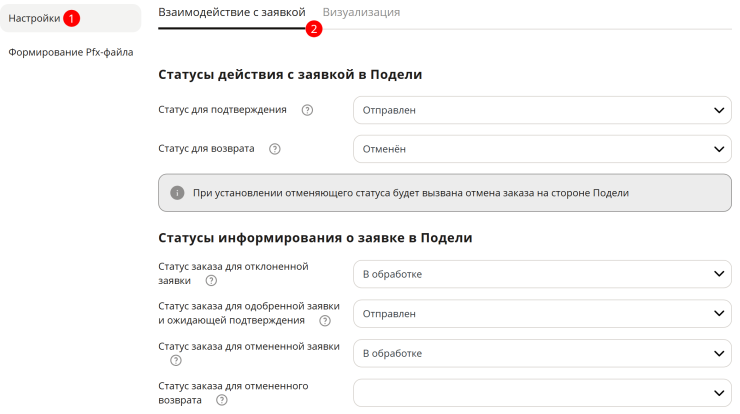Click label Статус заказа для отмененной заявки
This screenshot has width=740, height=414.
tap(249, 346)
